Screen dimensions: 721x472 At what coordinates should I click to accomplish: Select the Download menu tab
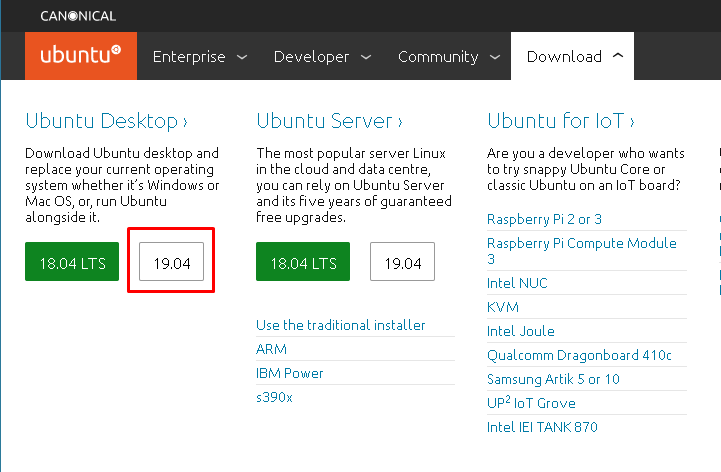(x=572, y=56)
